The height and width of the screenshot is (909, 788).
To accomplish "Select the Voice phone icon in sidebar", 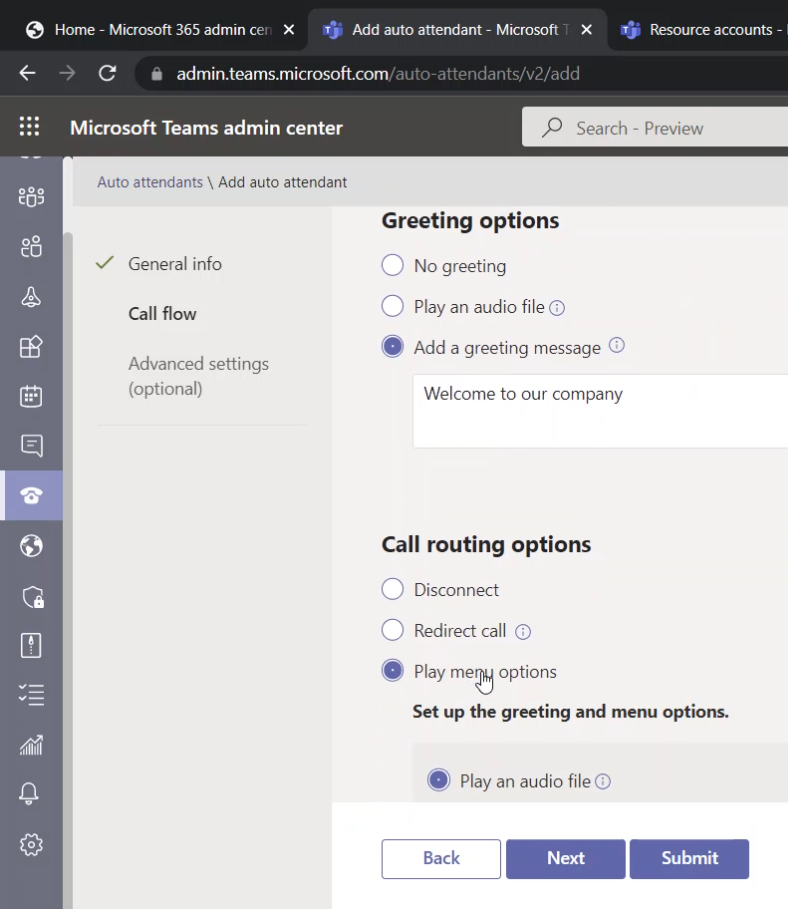I will (31, 496).
